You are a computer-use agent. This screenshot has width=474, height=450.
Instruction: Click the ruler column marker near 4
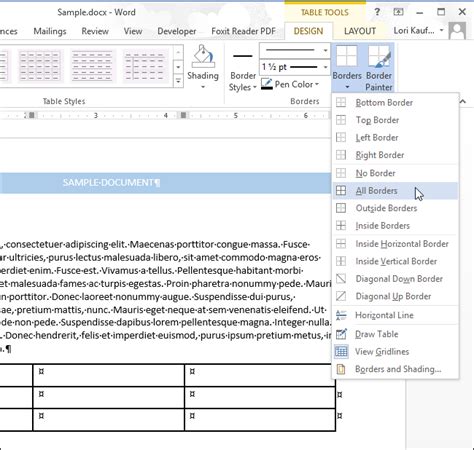183,115
